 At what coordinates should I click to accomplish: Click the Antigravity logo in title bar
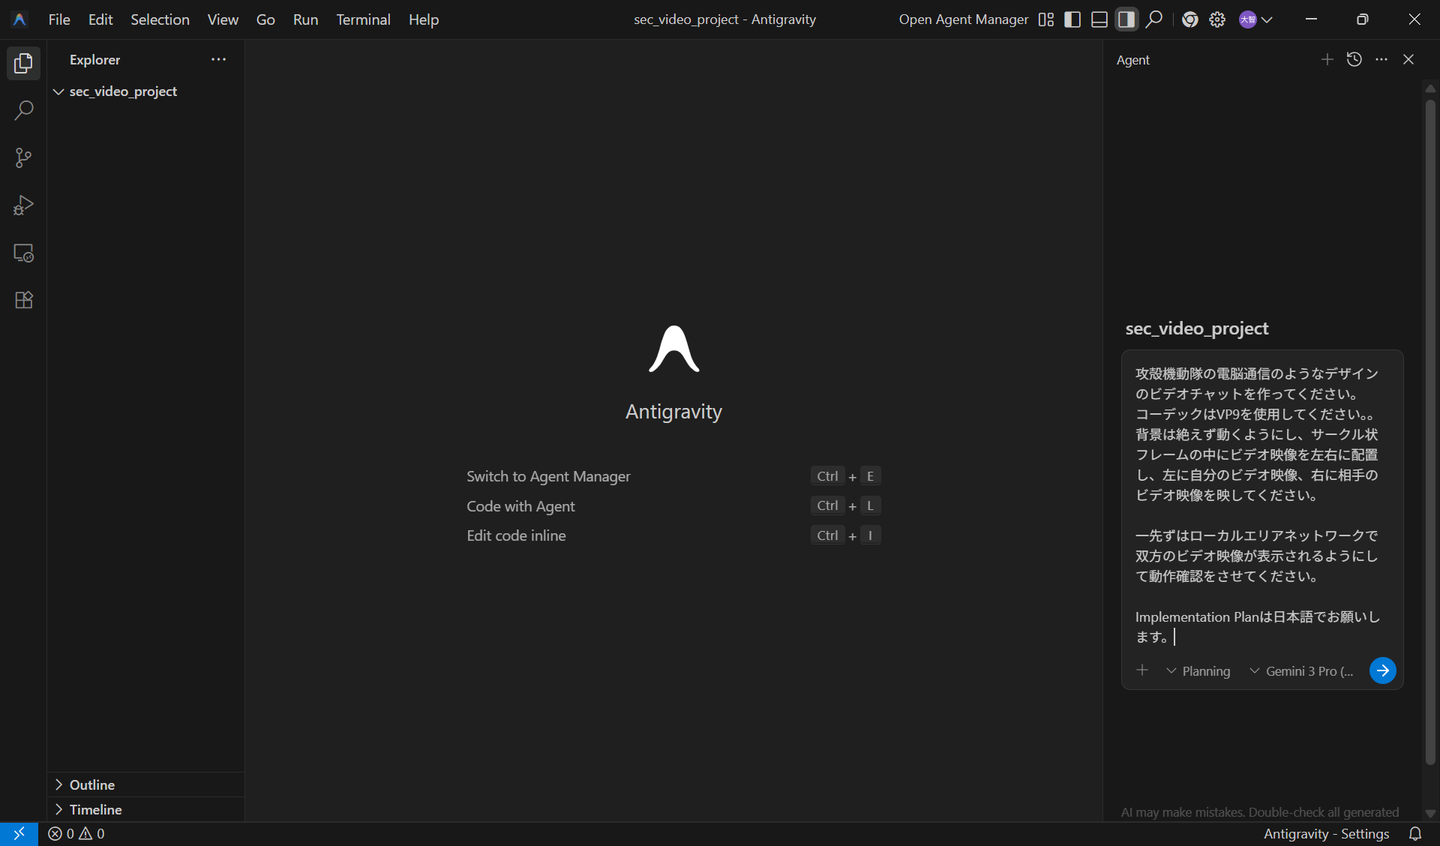click(x=19, y=19)
